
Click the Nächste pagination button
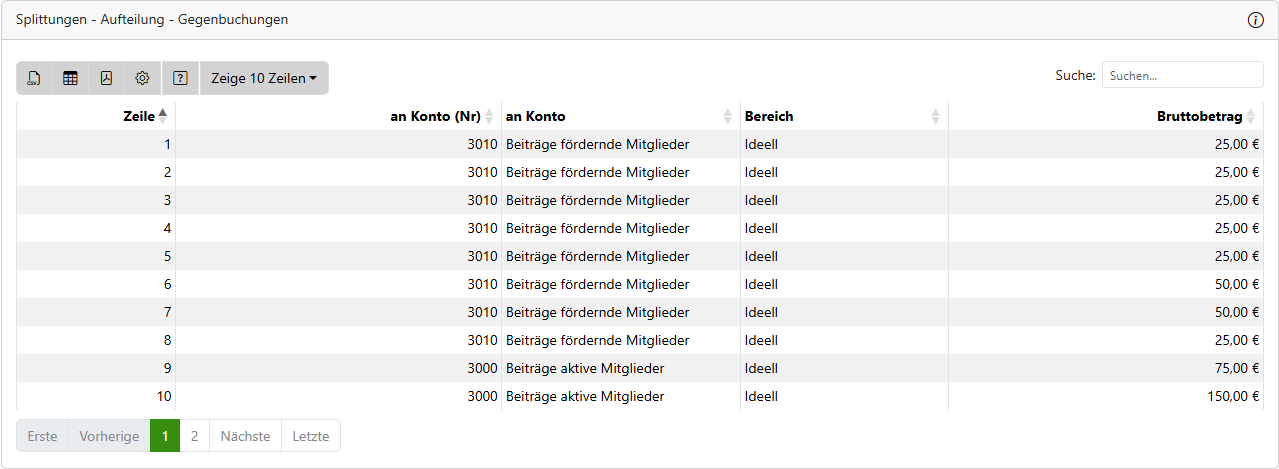[245, 436]
